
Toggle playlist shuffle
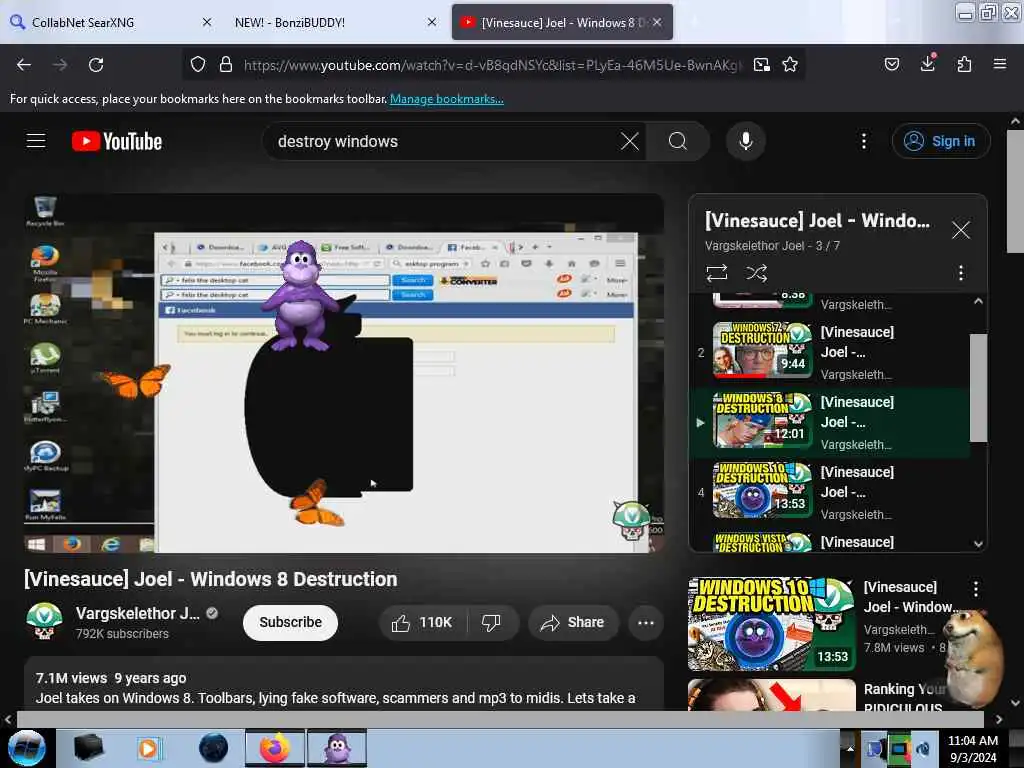coord(757,273)
